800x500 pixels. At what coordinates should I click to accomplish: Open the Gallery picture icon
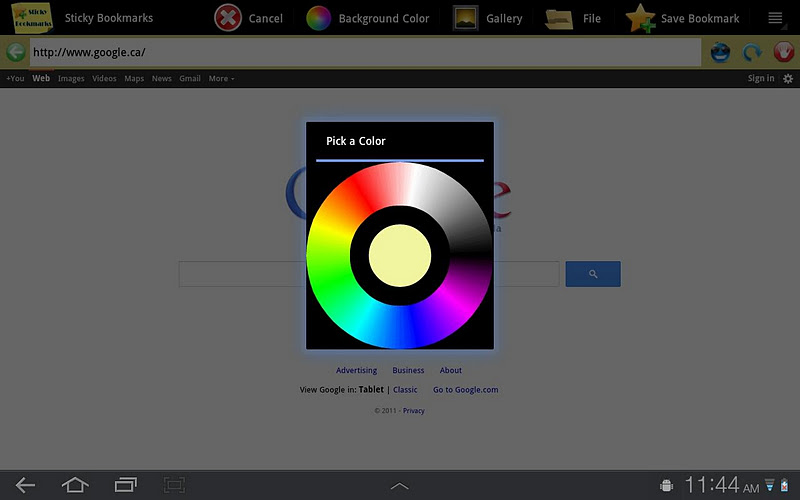pos(465,18)
